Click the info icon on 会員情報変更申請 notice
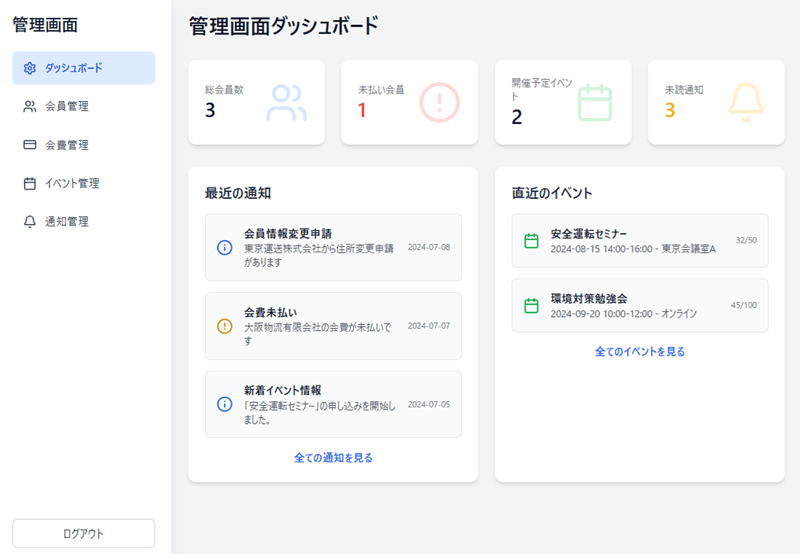Screen dimensions: 800x554 (224, 247)
